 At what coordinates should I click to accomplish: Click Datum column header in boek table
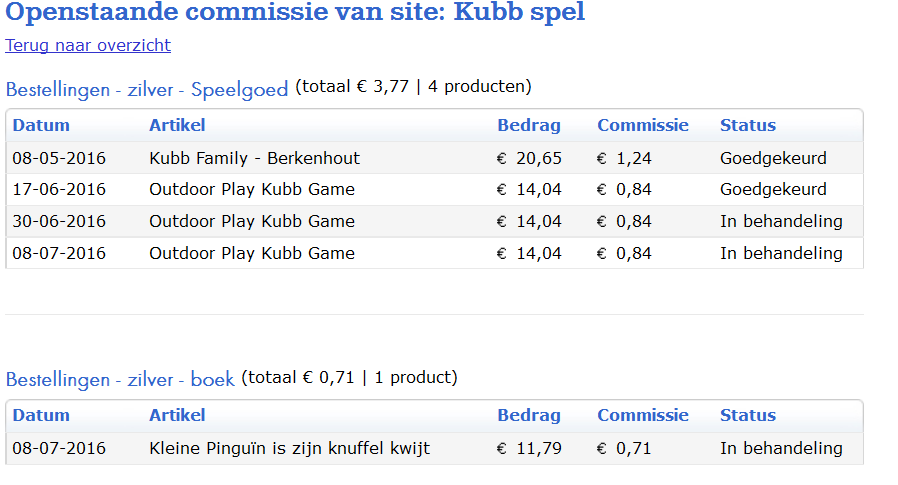tap(41, 415)
